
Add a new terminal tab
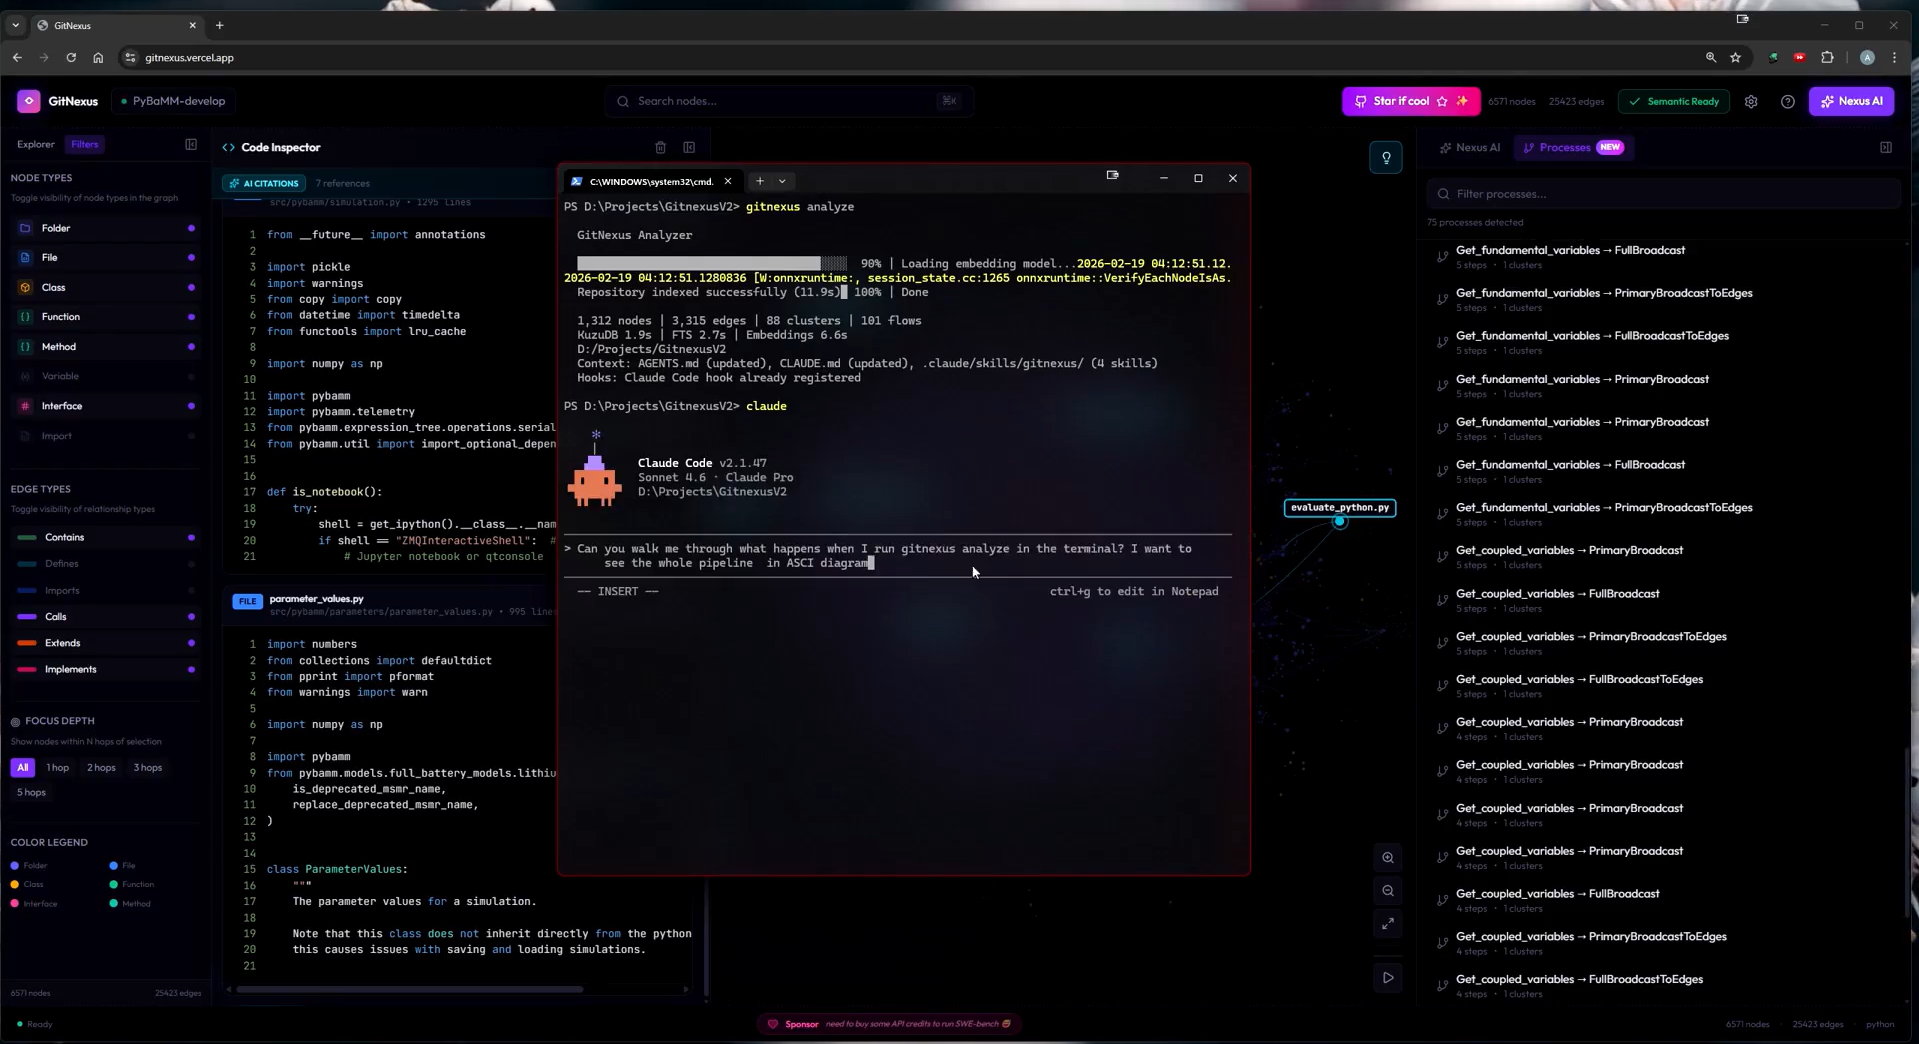(760, 181)
